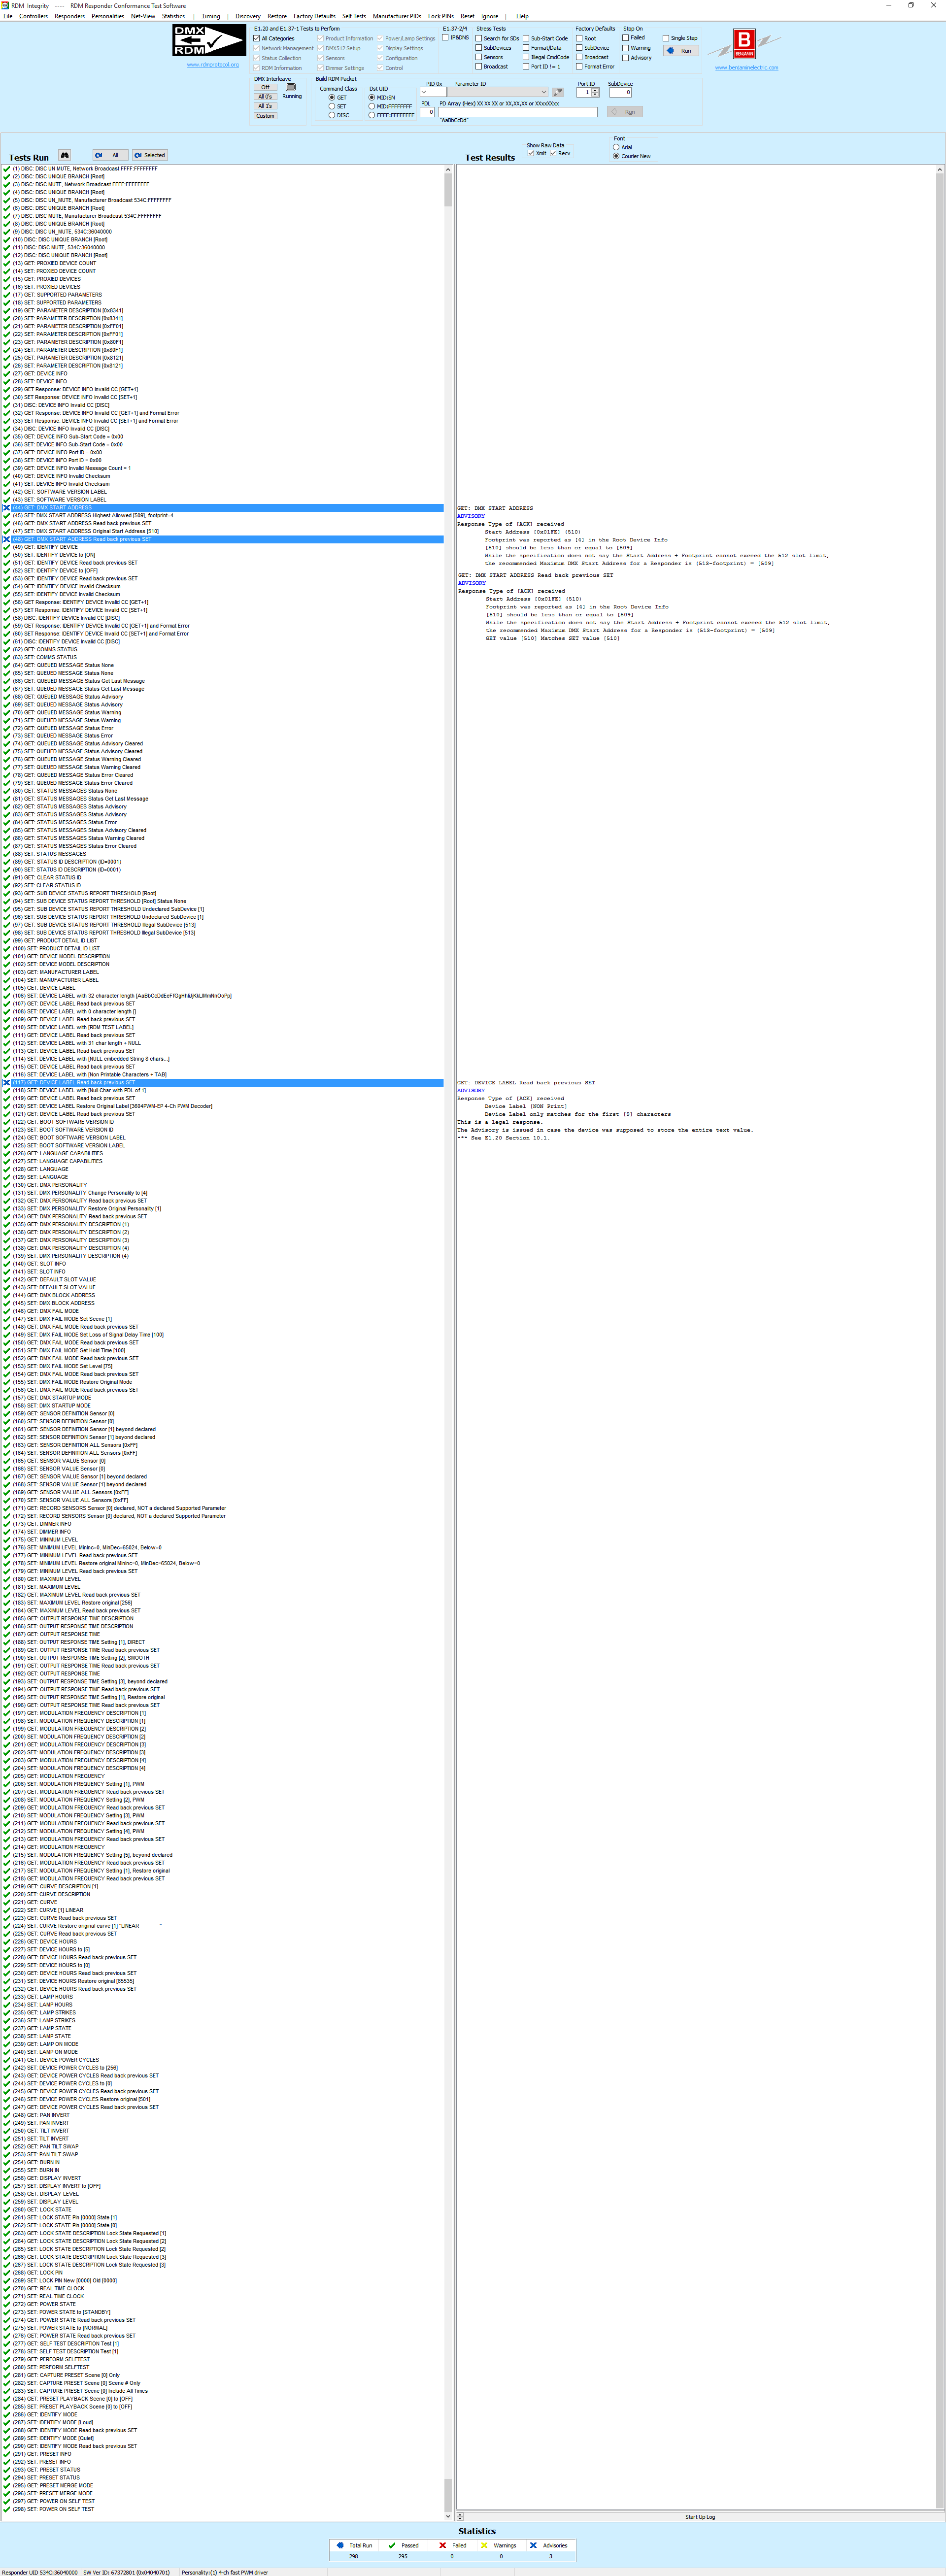
Task: Click the icon beside the Parameter ID dropdown
Action: (558, 92)
